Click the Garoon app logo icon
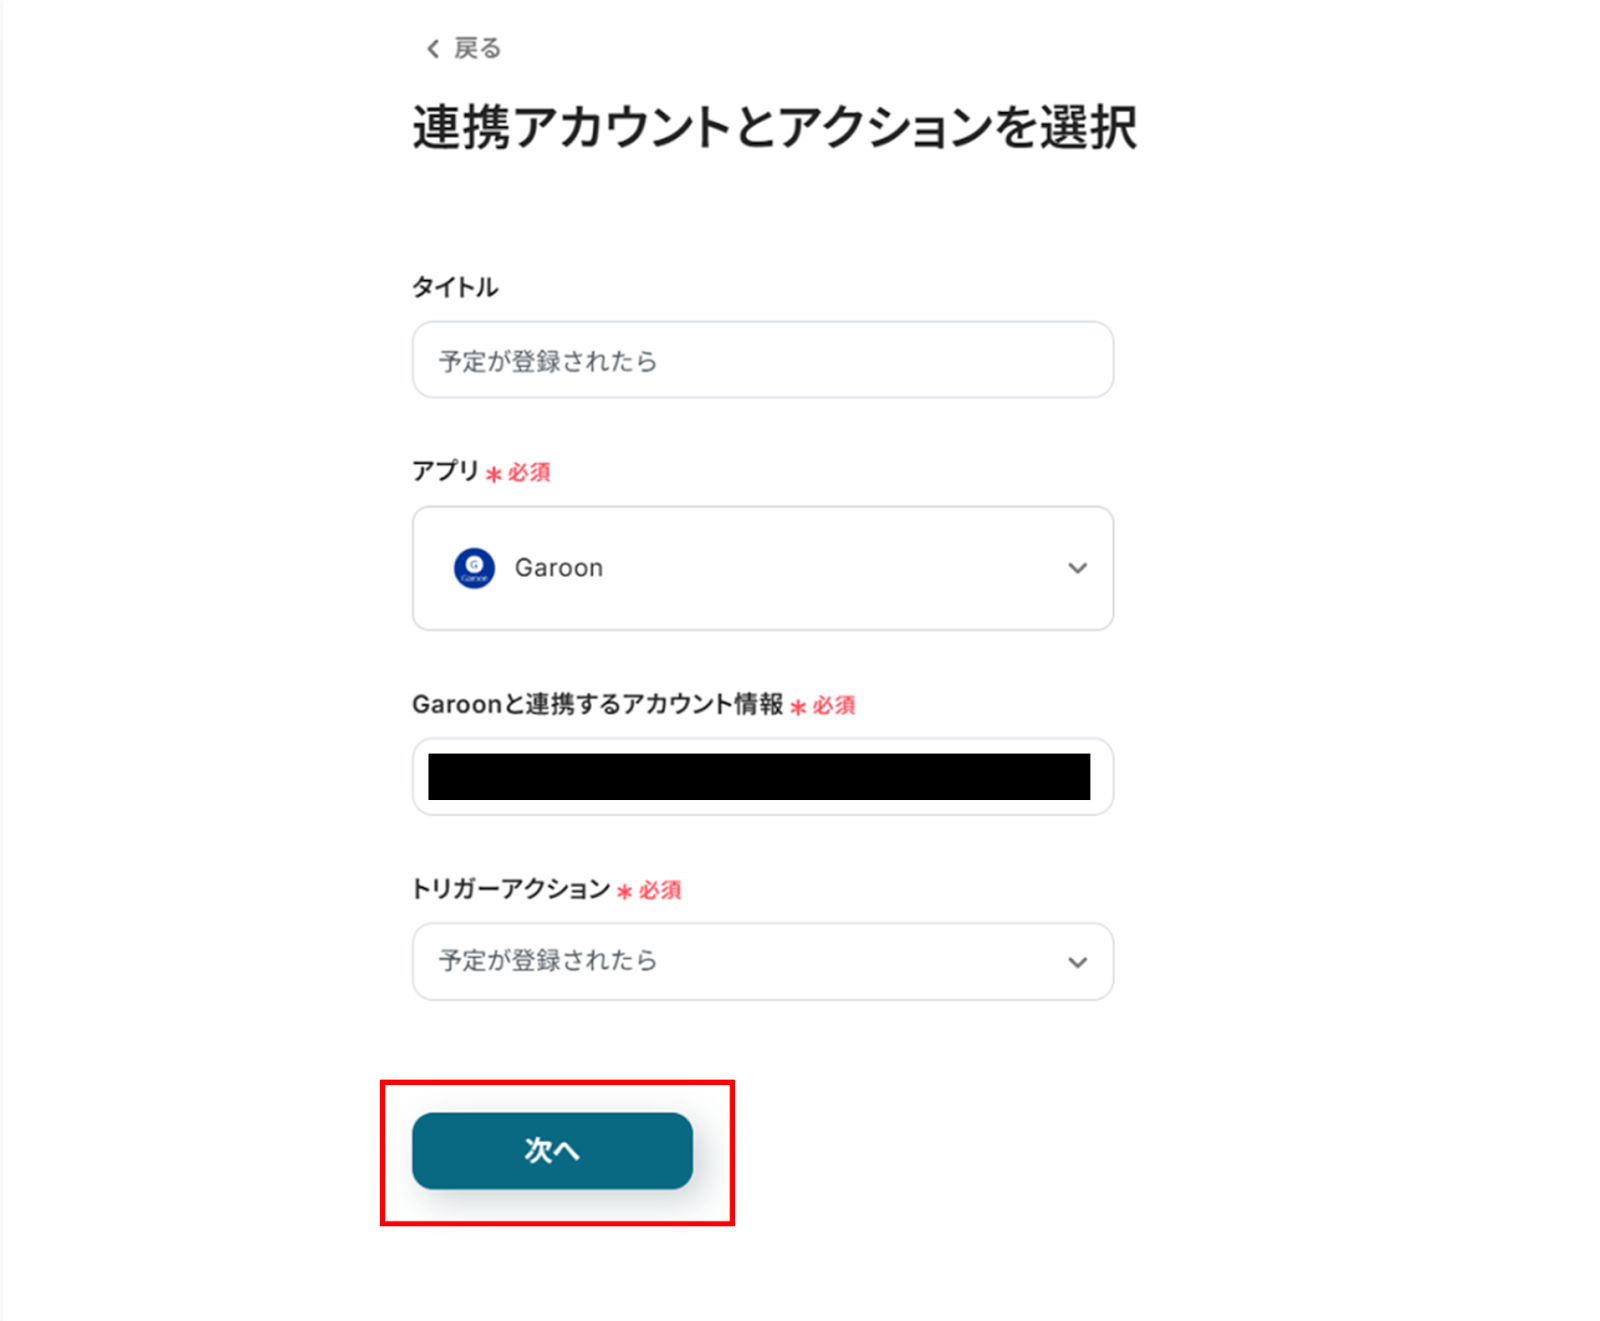The height and width of the screenshot is (1321, 1600). tap(474, 568)
